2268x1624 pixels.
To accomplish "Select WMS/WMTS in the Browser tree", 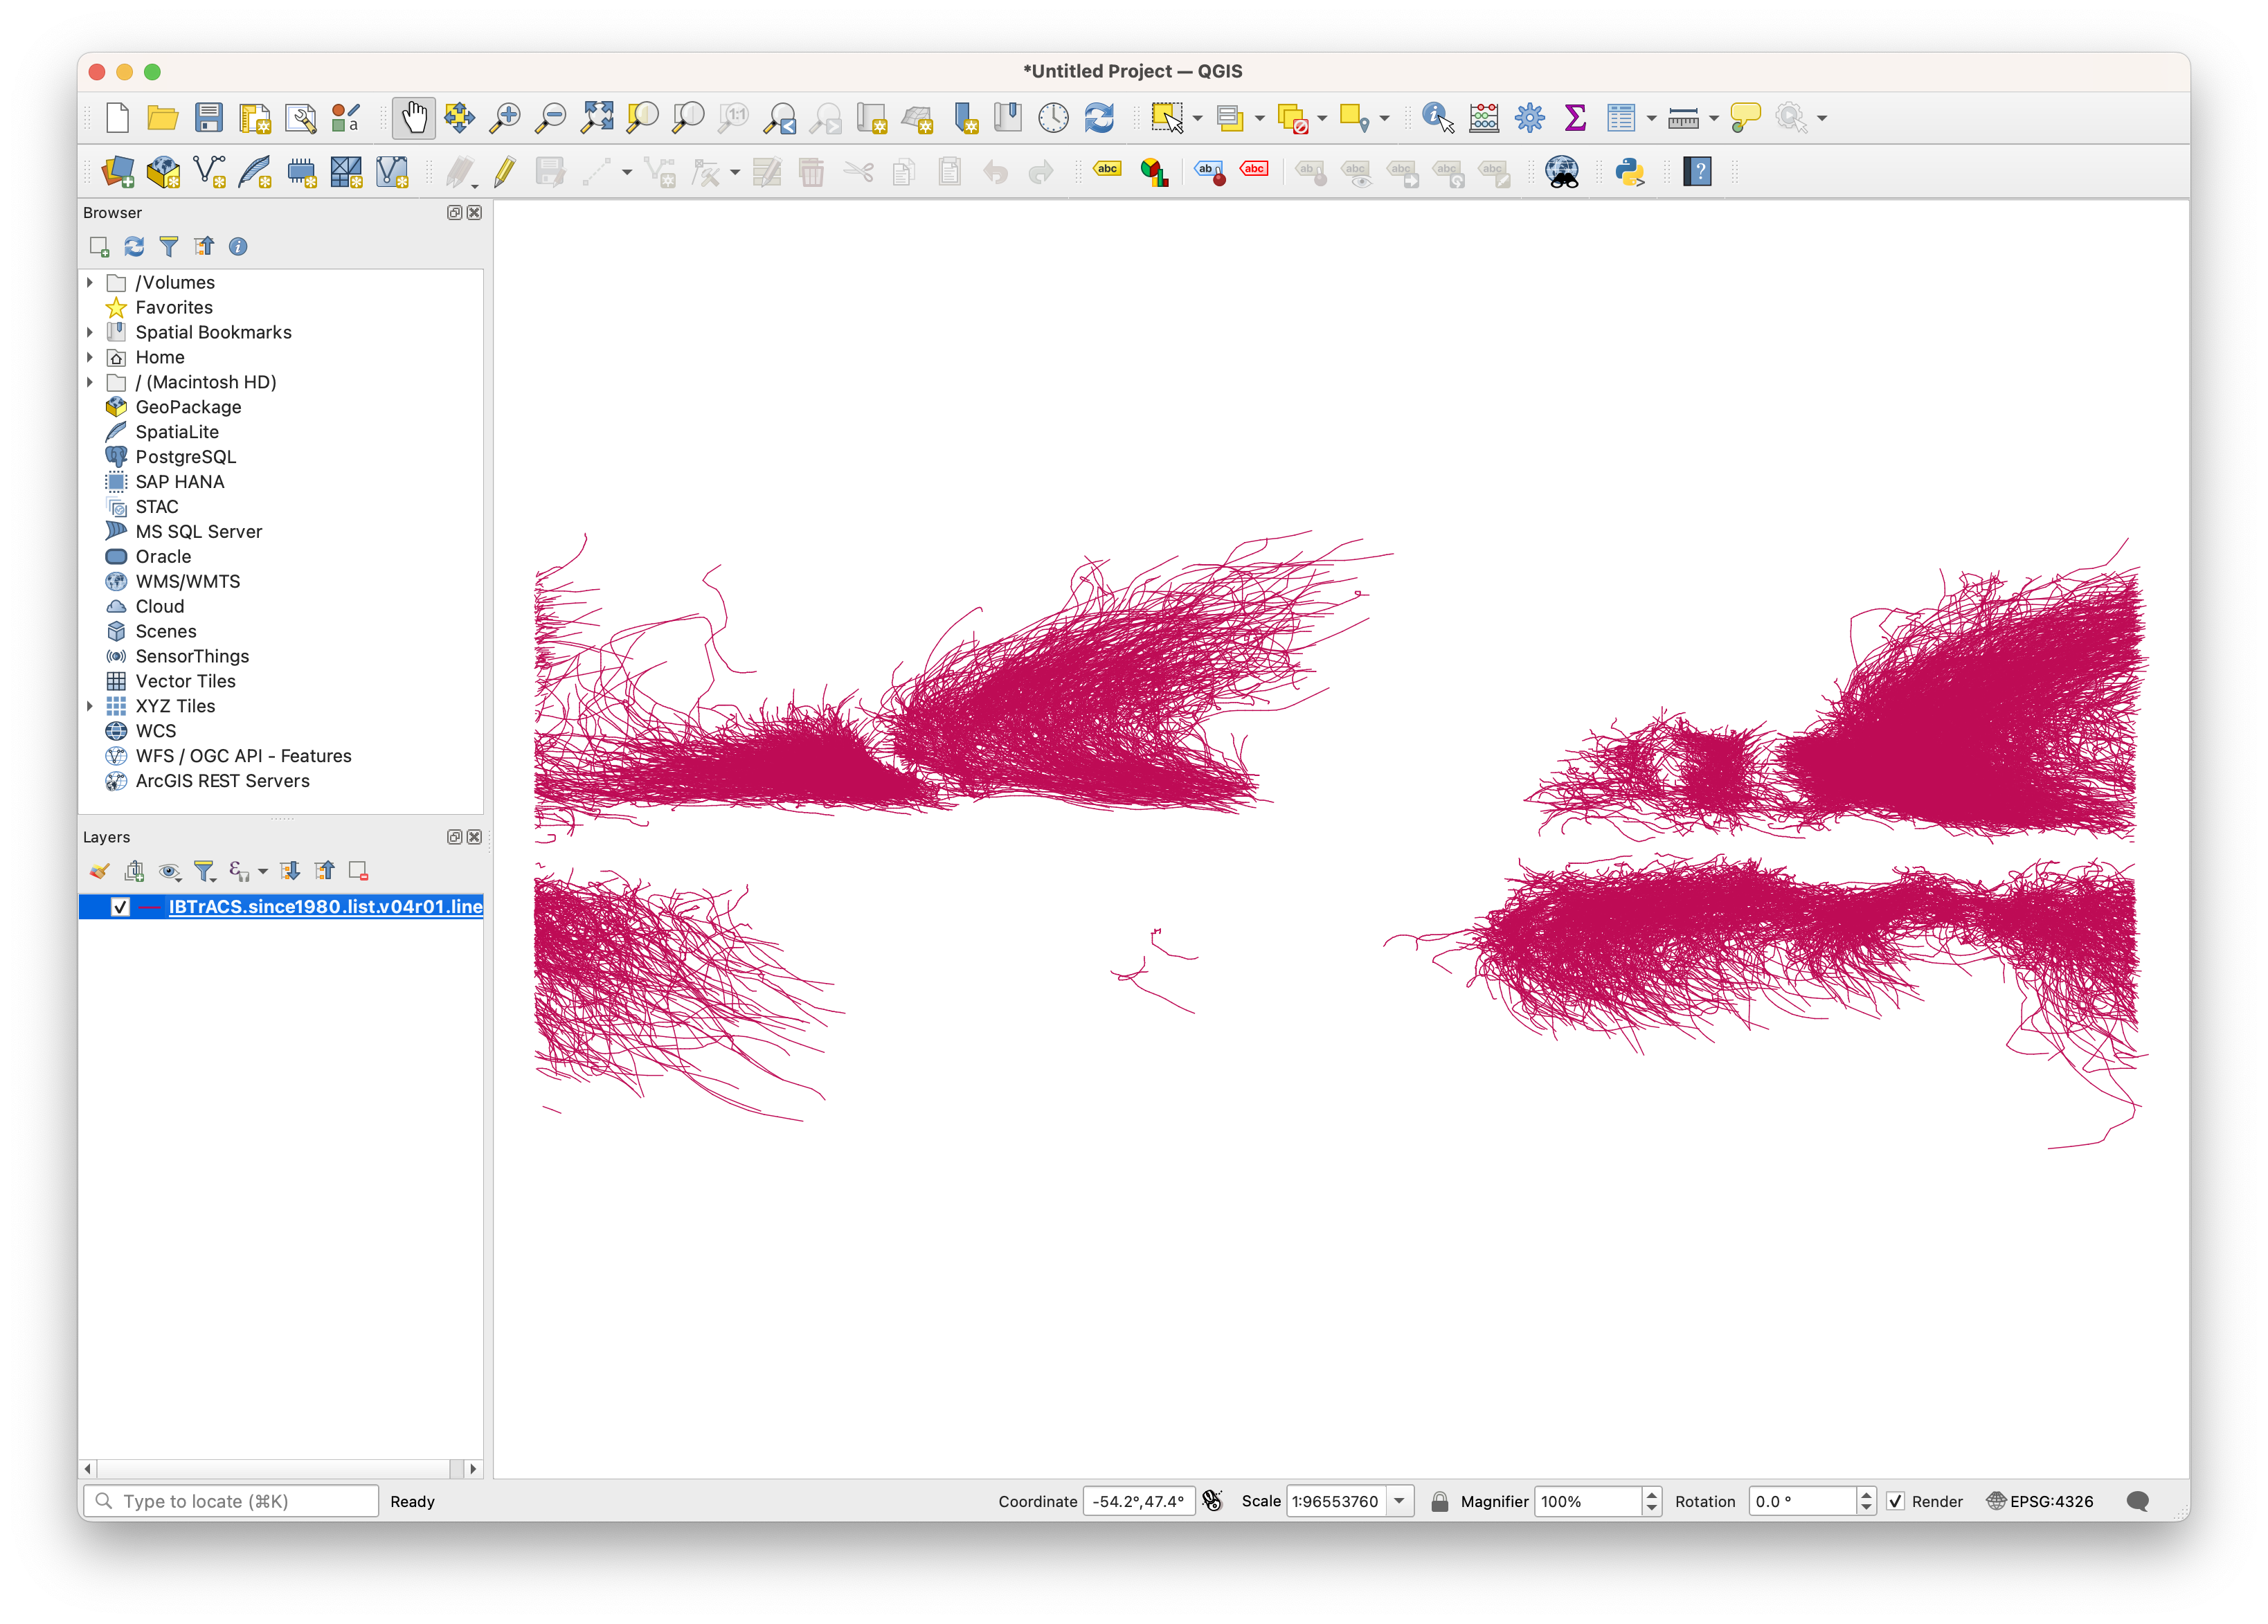I will 187,582.
